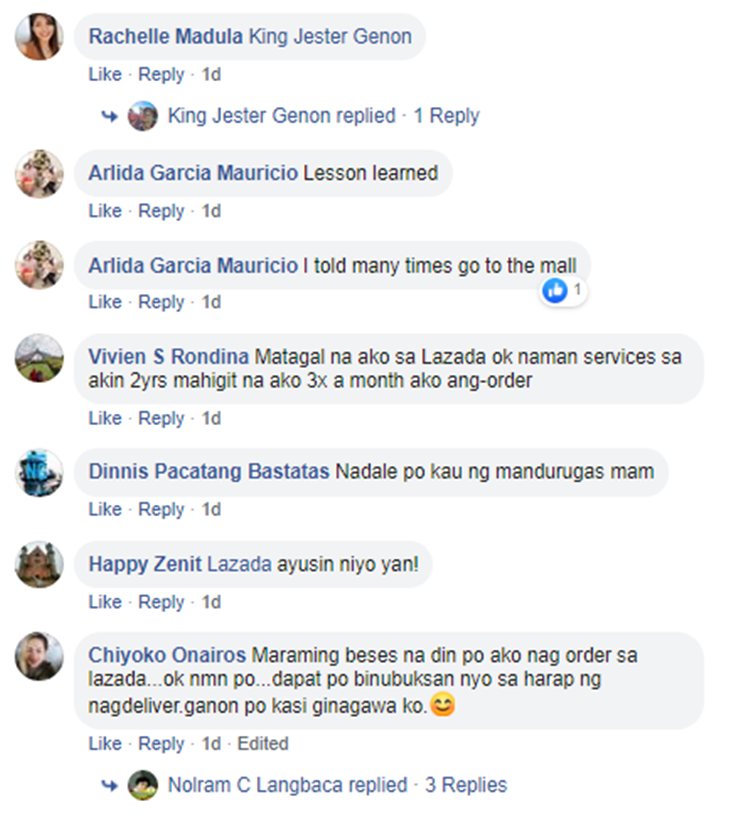
Task: Click the thumbs-up reaction on the mall comment
Action: (555, 290)
